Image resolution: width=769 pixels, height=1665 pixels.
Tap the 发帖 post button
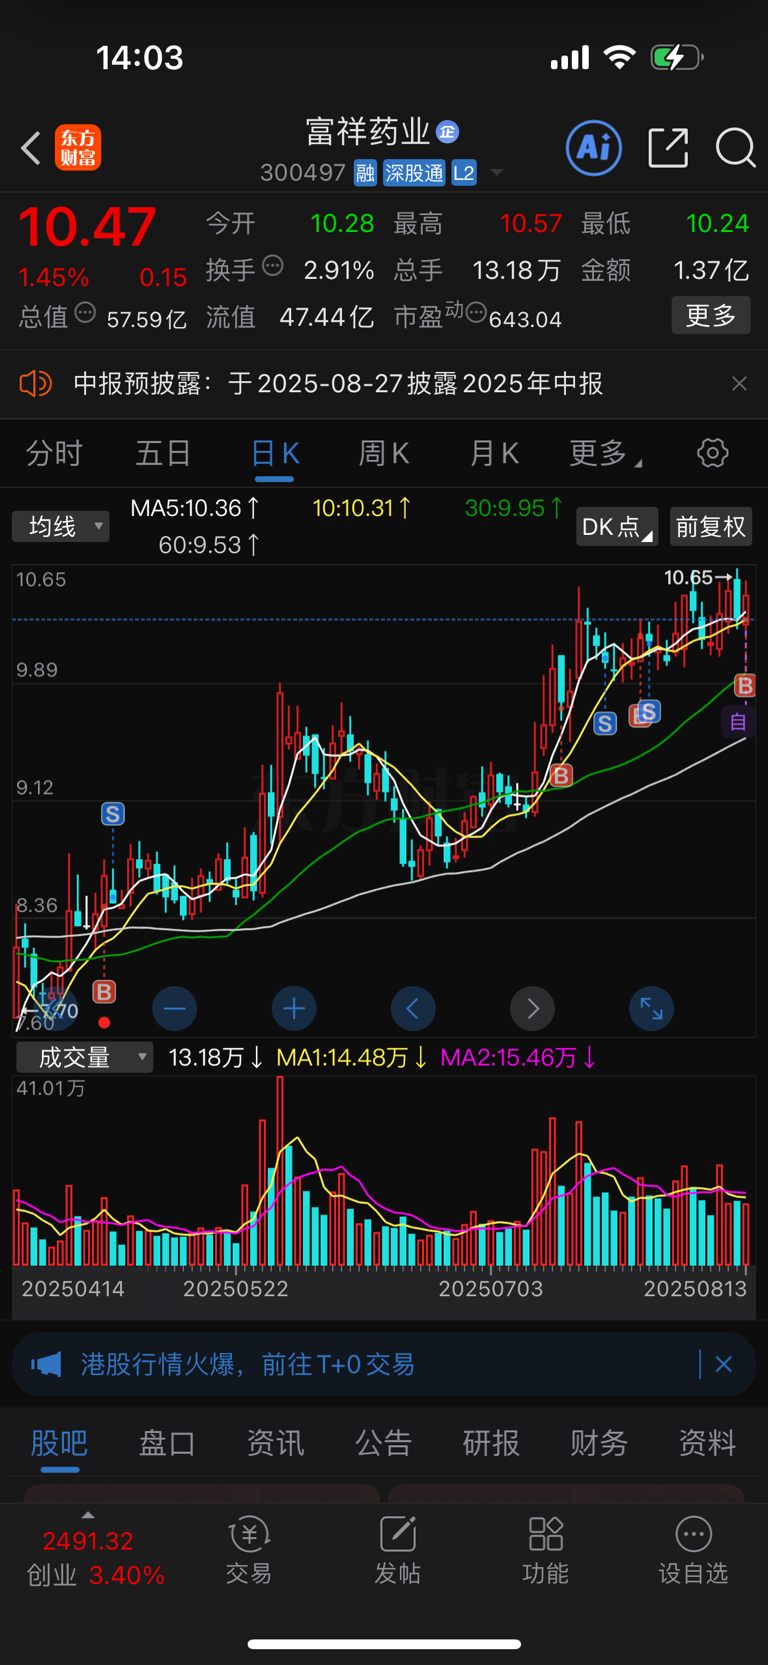(x=397, y=1551)
